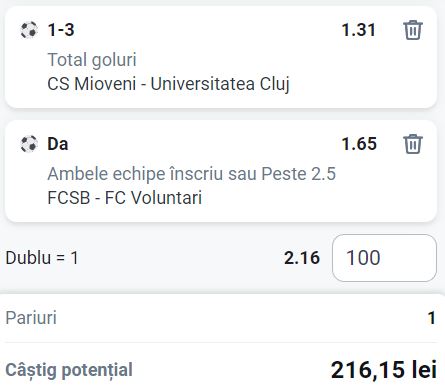
Task: Click the 1.31 odds value
Action: [359, 30]
